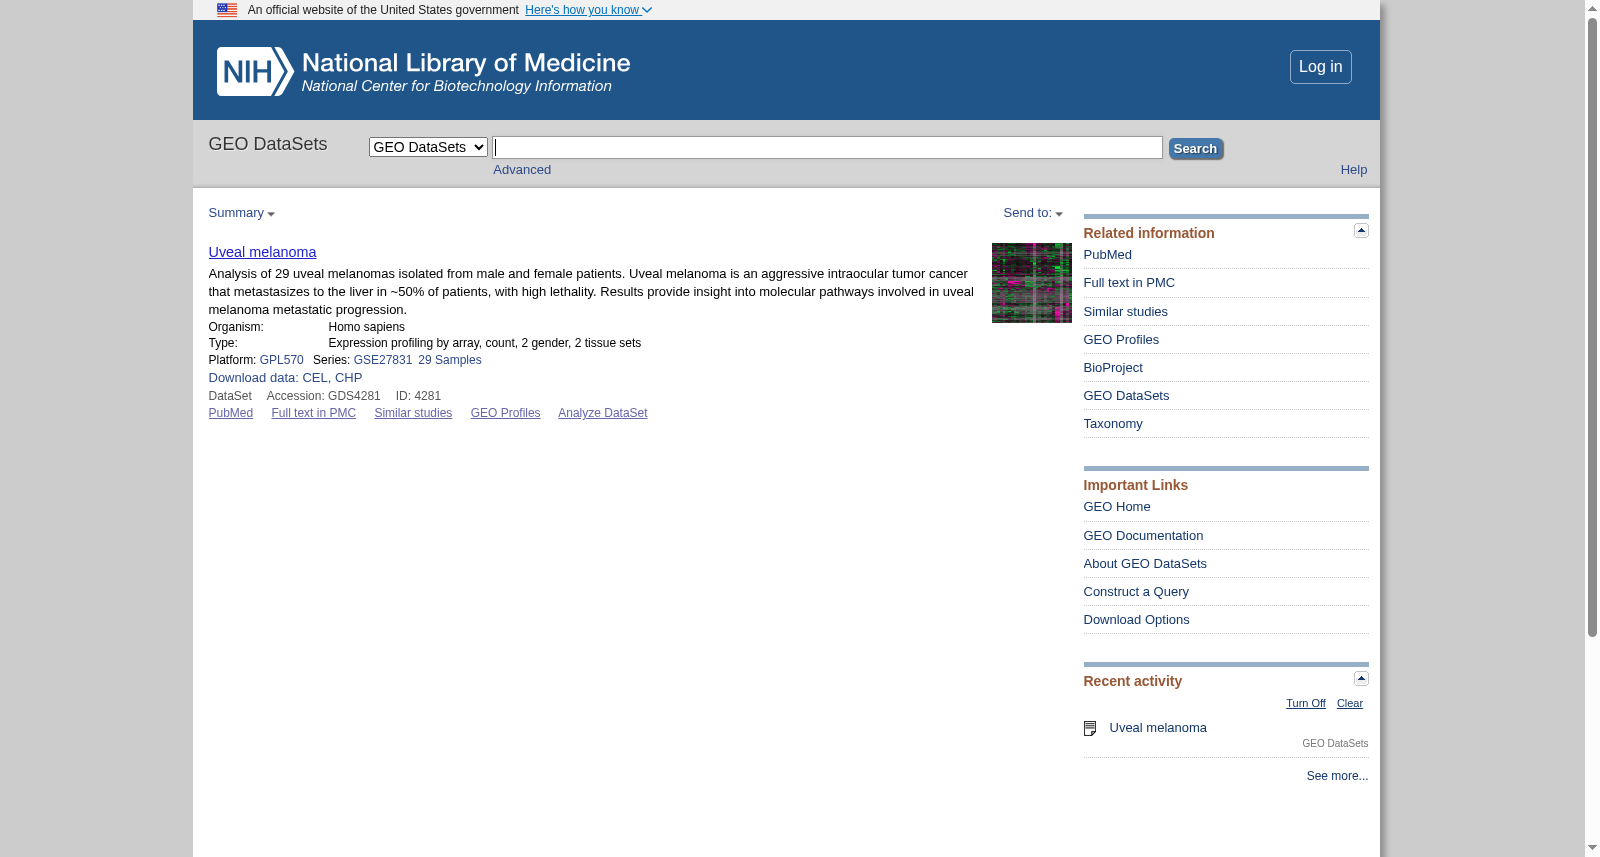
Task: Click the search text field
Action: coord(827,147)
